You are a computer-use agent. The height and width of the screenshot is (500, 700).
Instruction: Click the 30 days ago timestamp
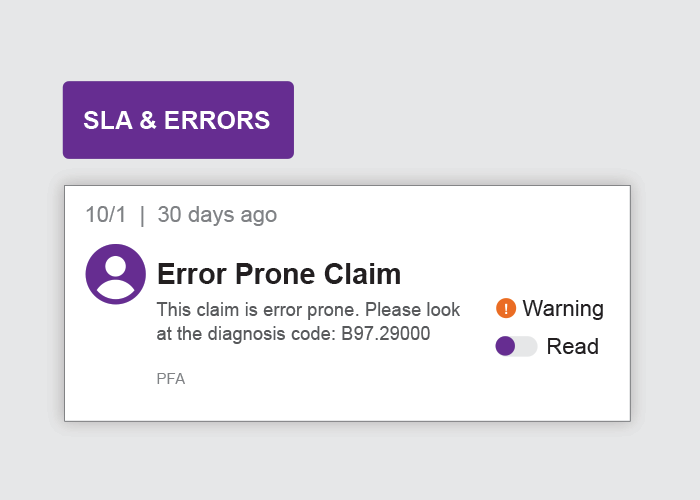(x=217, y=214)
